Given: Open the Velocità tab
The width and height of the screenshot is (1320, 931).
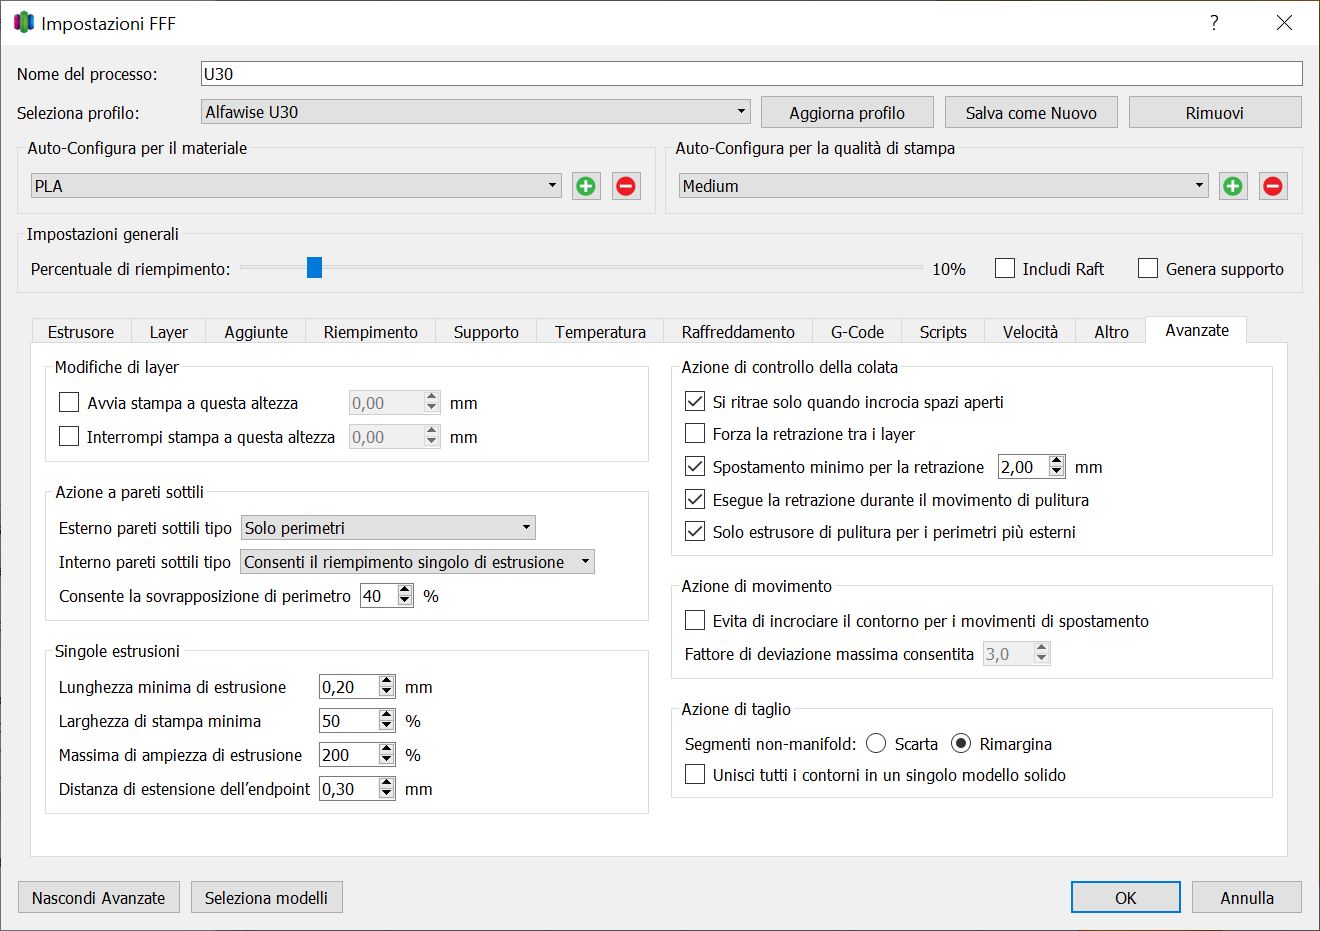Looking at the screenshot, I should pos(1030,332).
